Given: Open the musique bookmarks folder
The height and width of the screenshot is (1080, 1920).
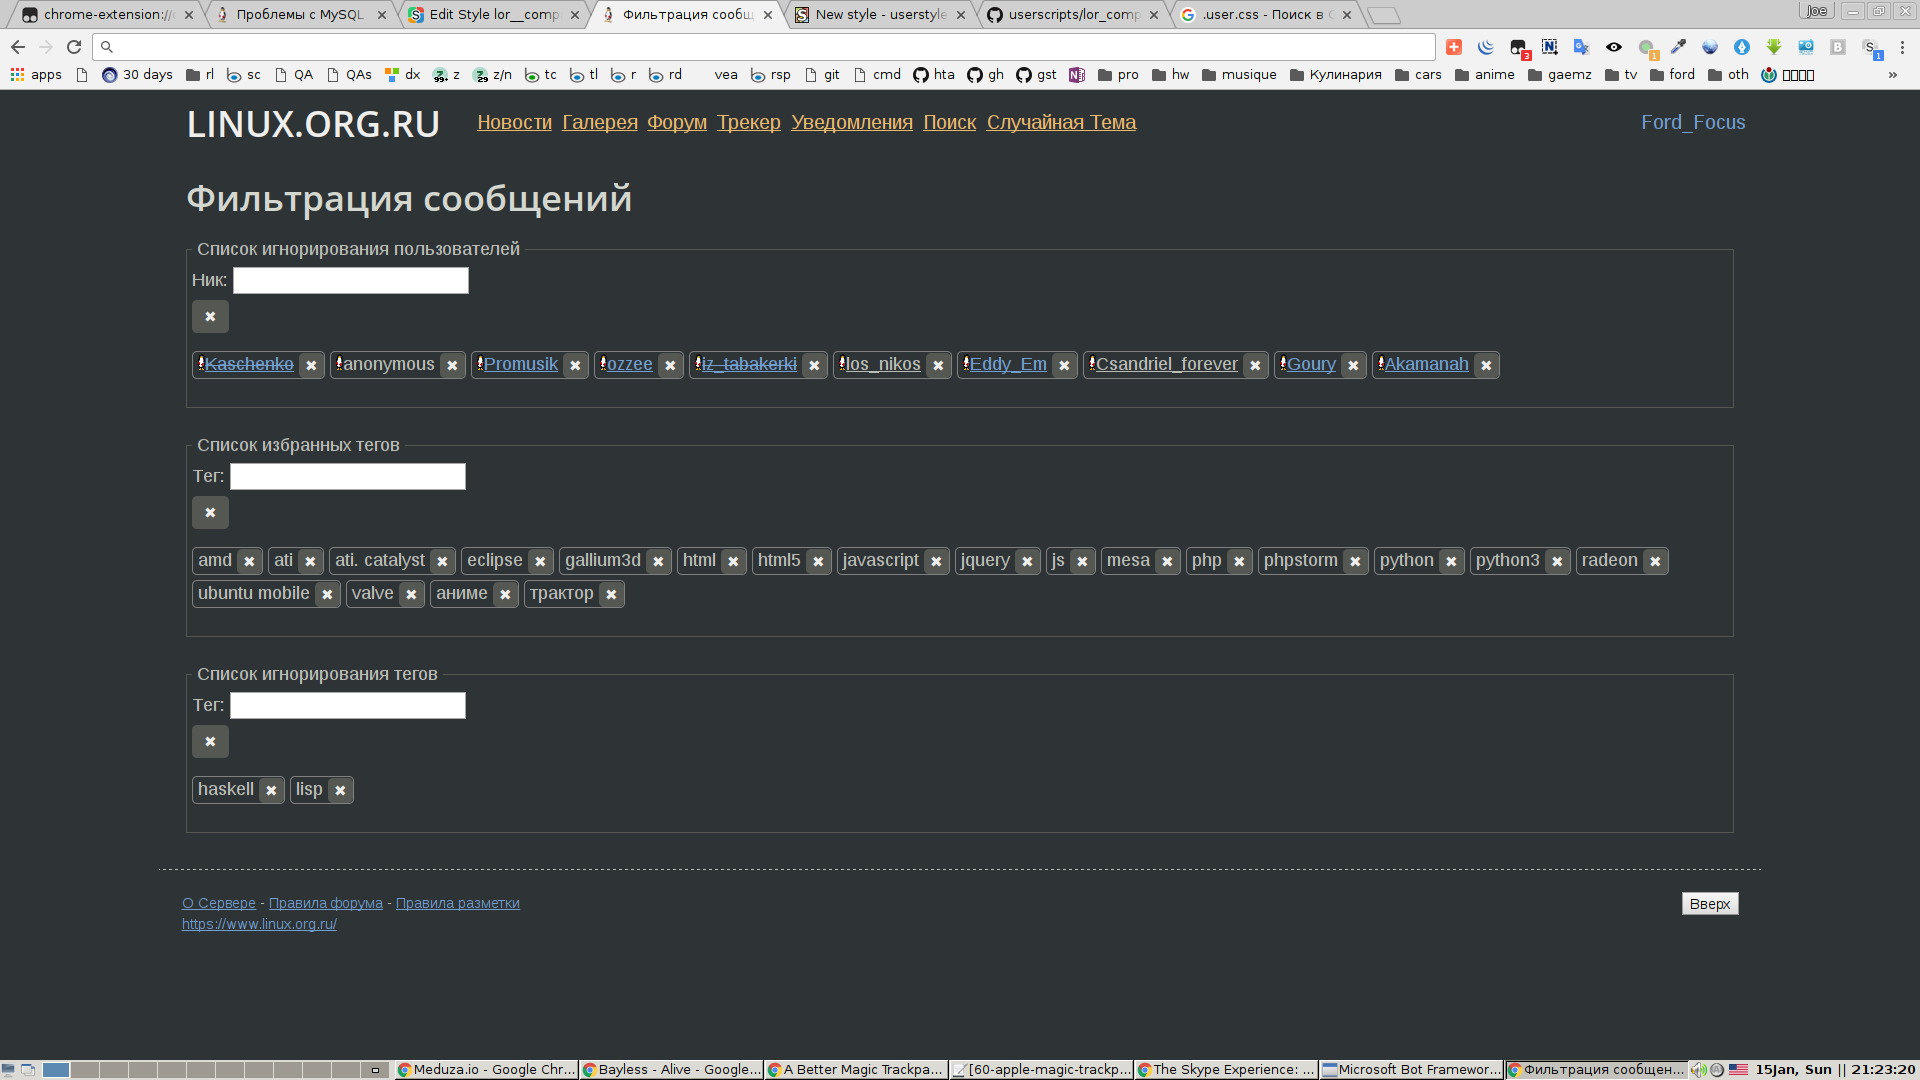Looking at the screenshot, I should coord(1239,75).
